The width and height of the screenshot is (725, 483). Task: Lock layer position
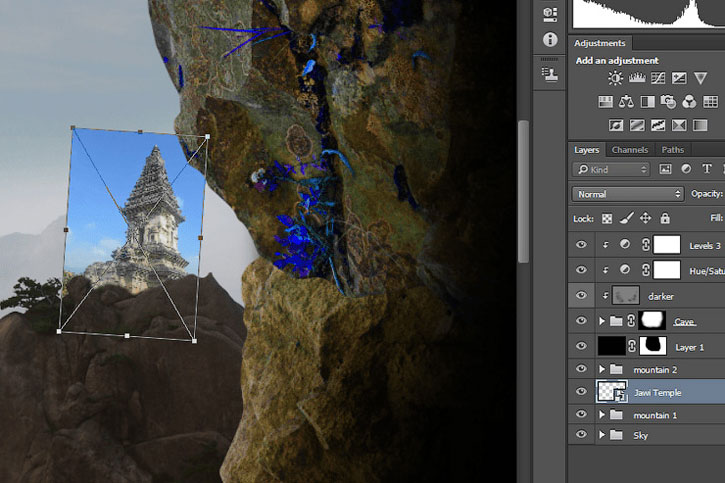(645, 218)
